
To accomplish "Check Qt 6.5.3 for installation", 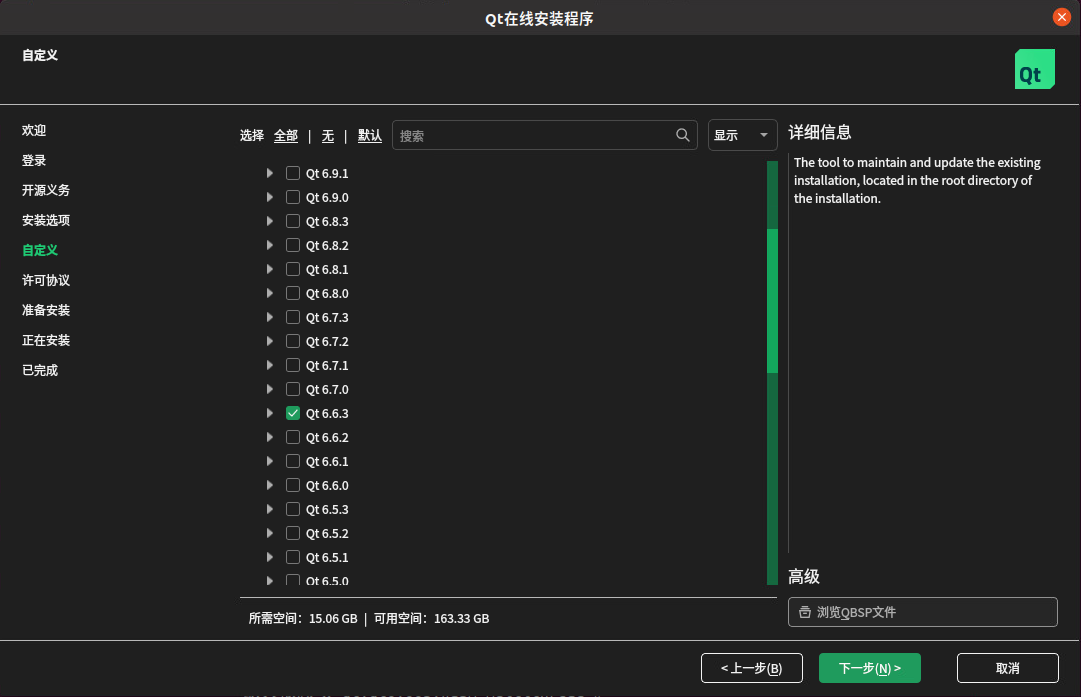I will [292, 508].
